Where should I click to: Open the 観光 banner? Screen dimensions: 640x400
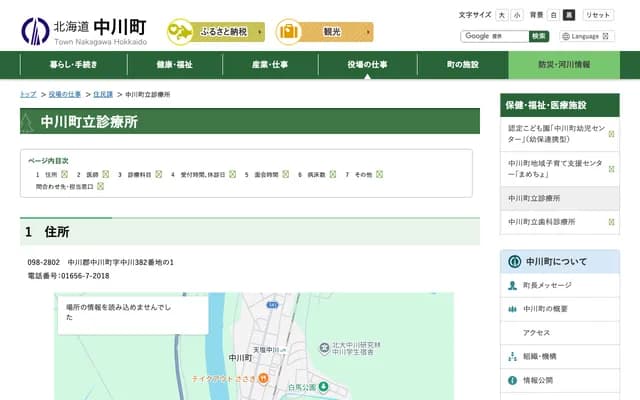click(324, 32)
